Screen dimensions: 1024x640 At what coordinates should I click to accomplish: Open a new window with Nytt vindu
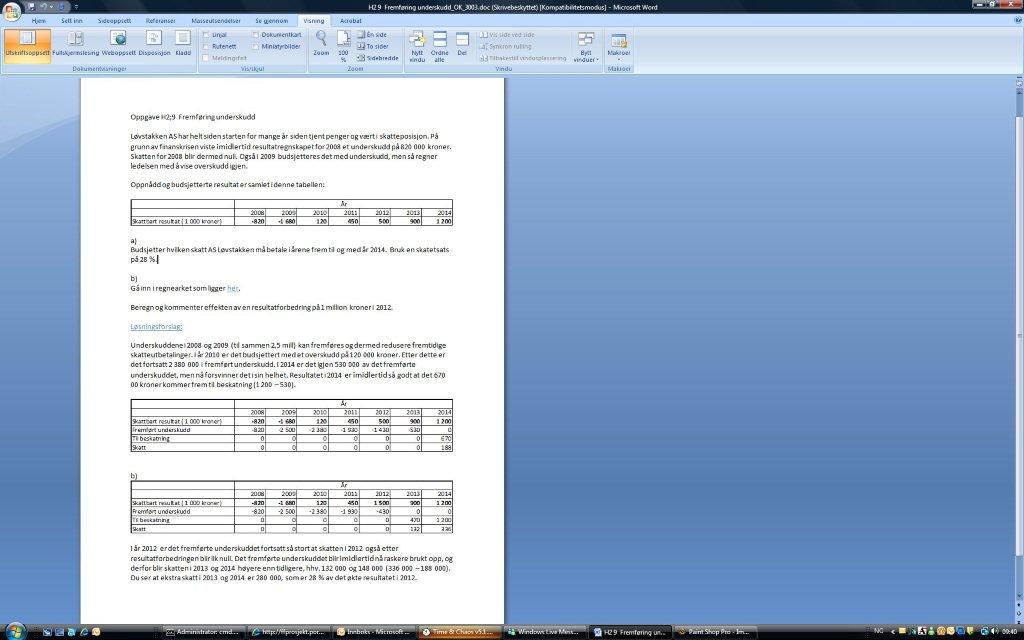(x=417, y=45)
